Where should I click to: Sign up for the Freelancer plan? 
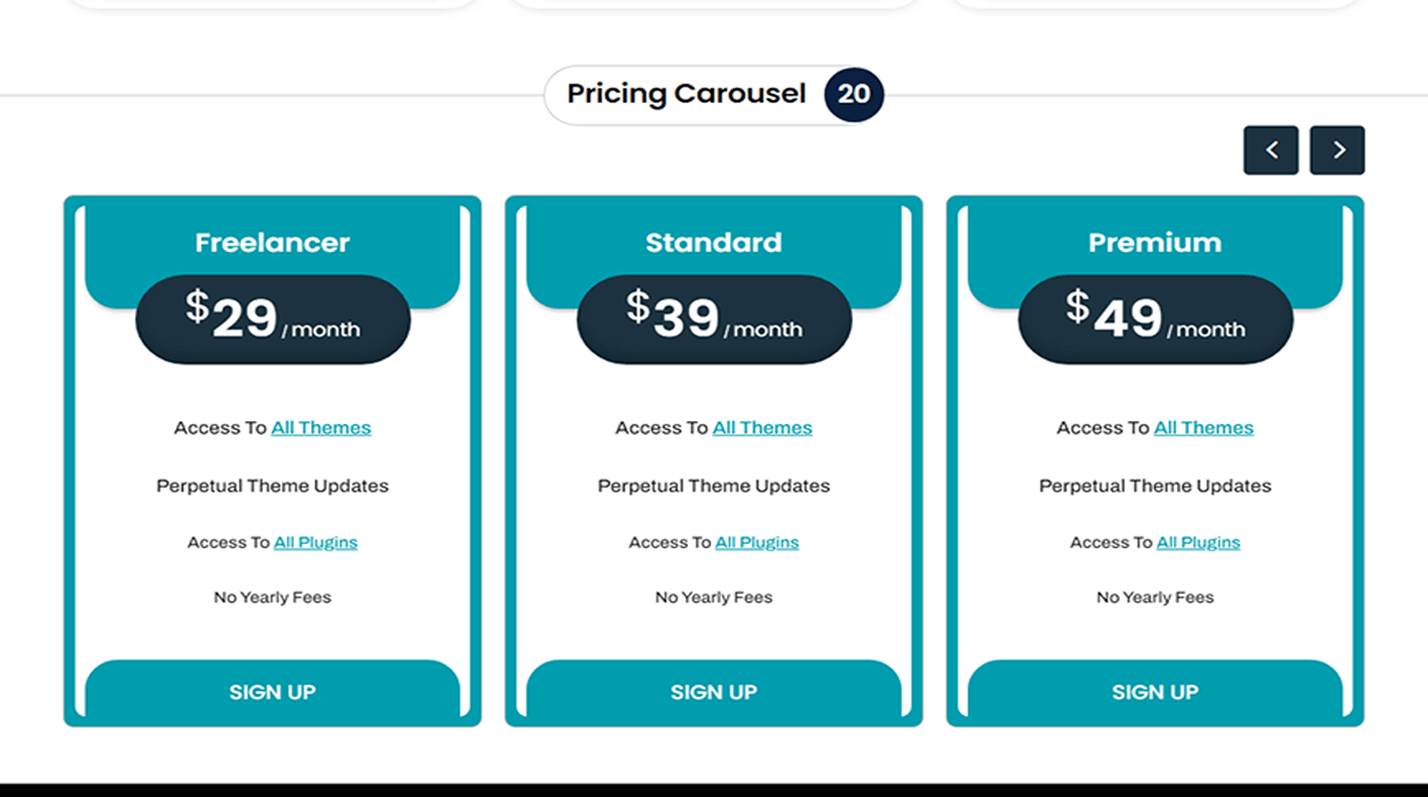point(272,692)
